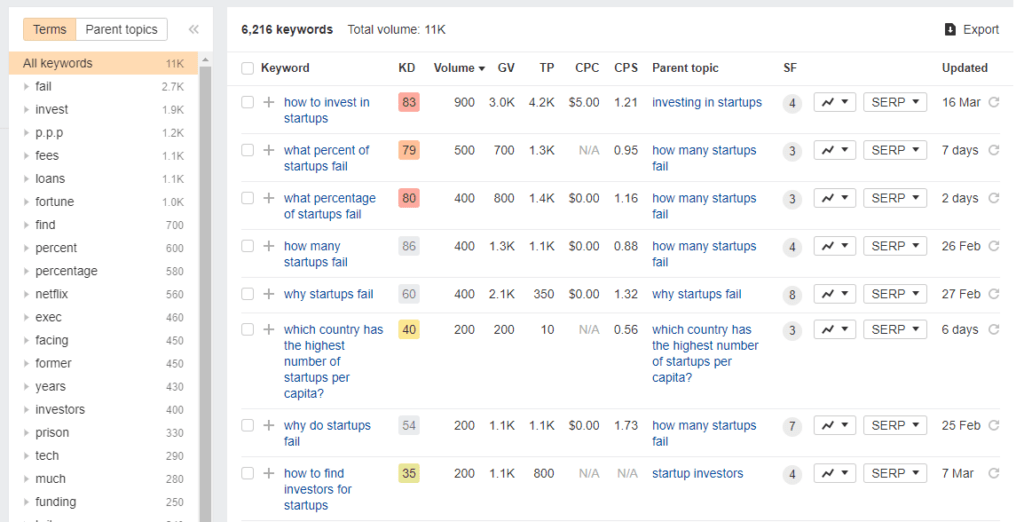Click the KD 83 difficulty badge

(408, 102)
